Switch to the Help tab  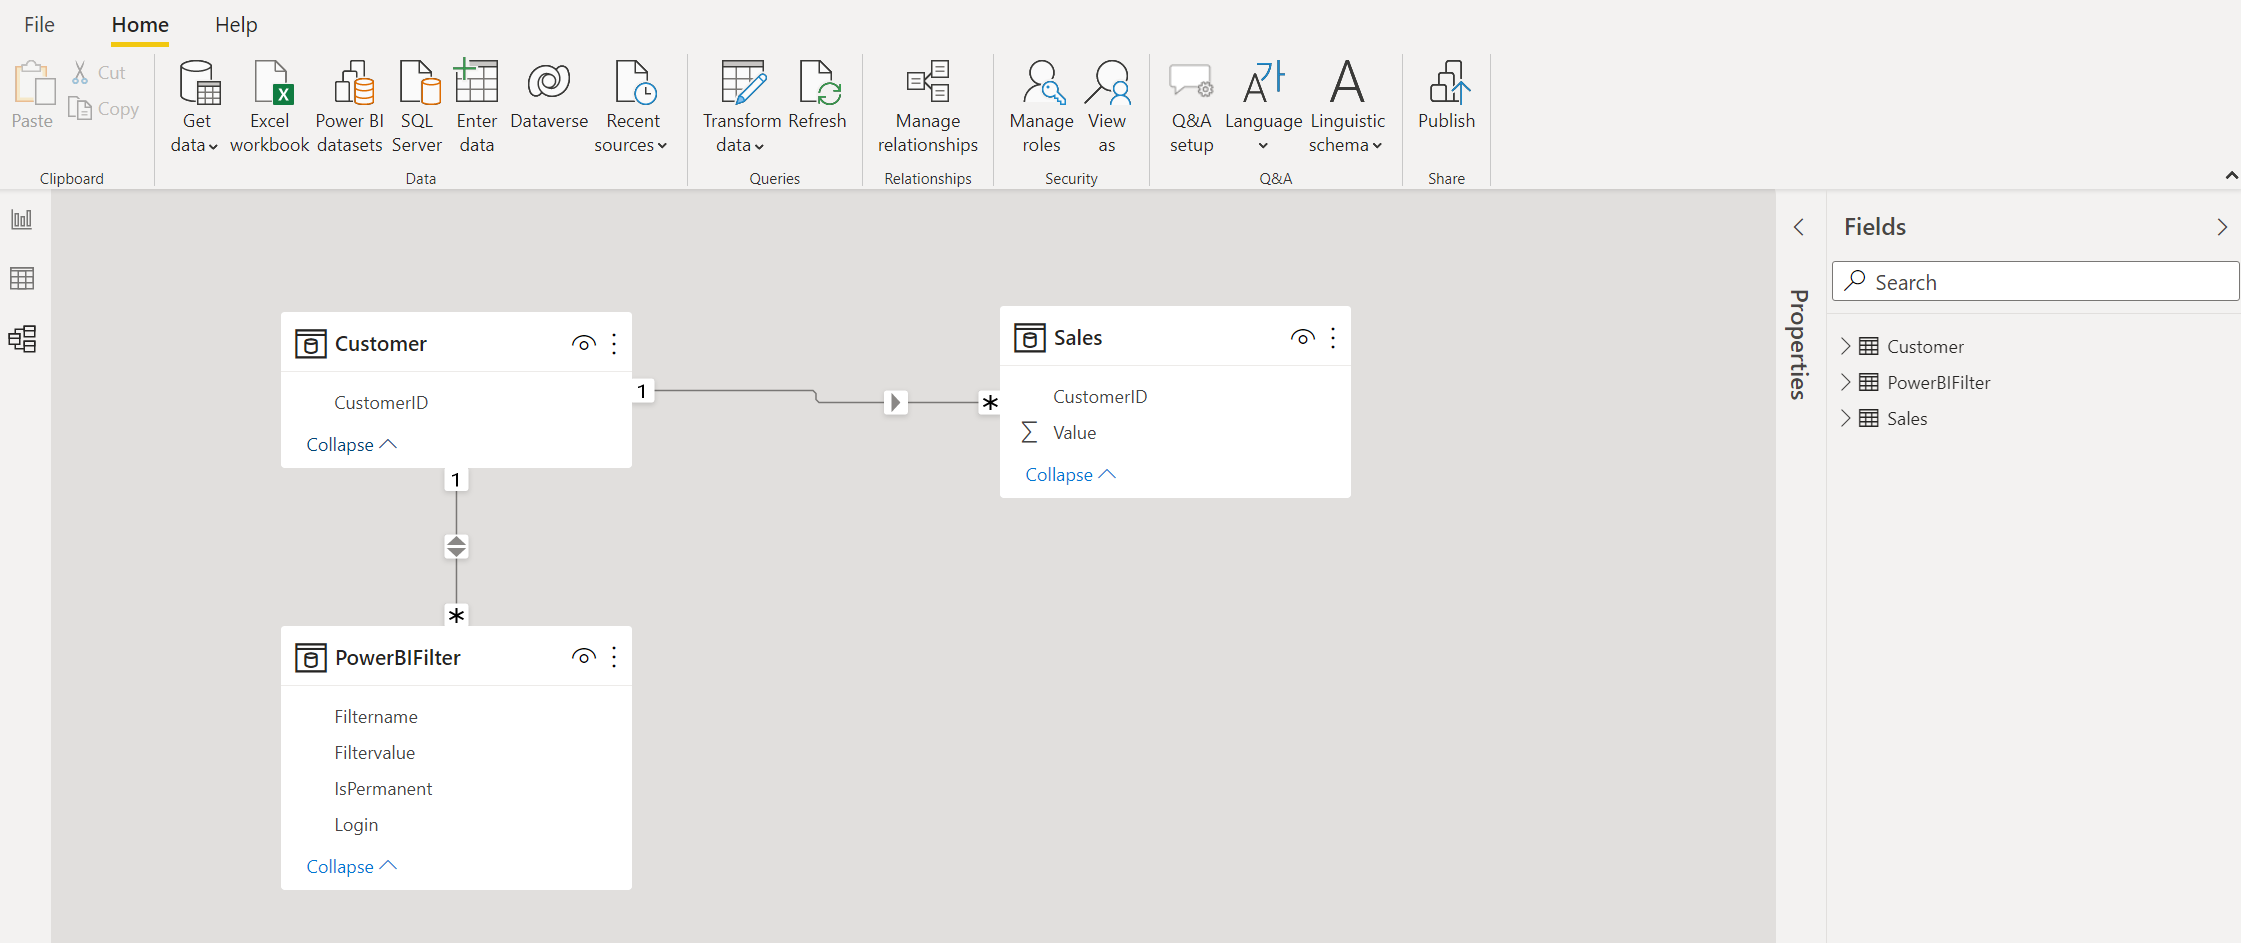coord(236,25)
